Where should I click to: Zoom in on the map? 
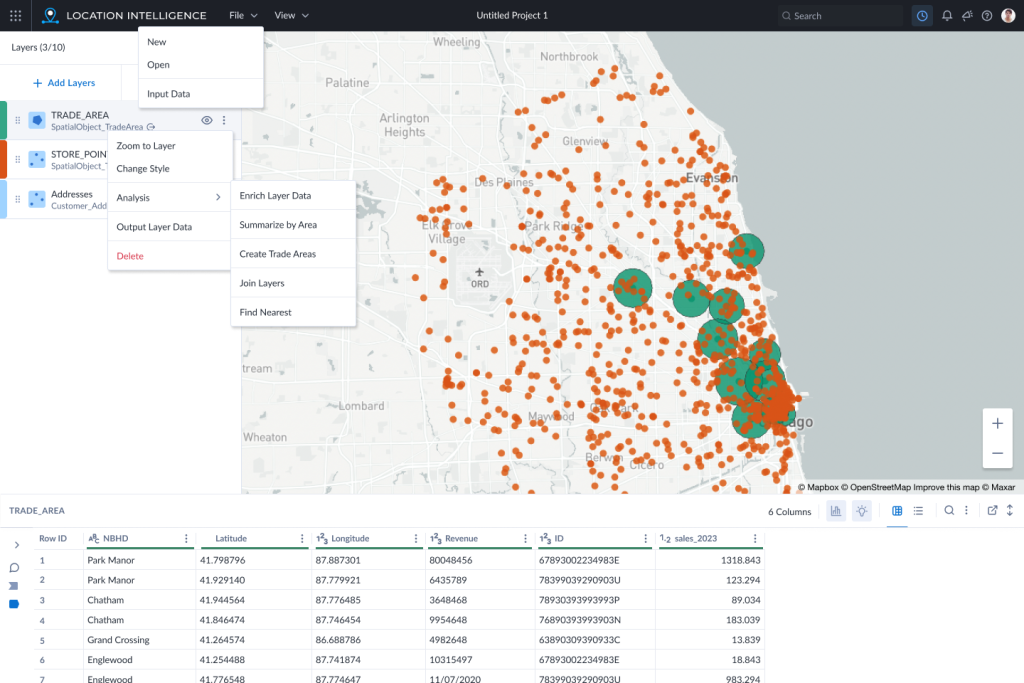coord(997,424)
